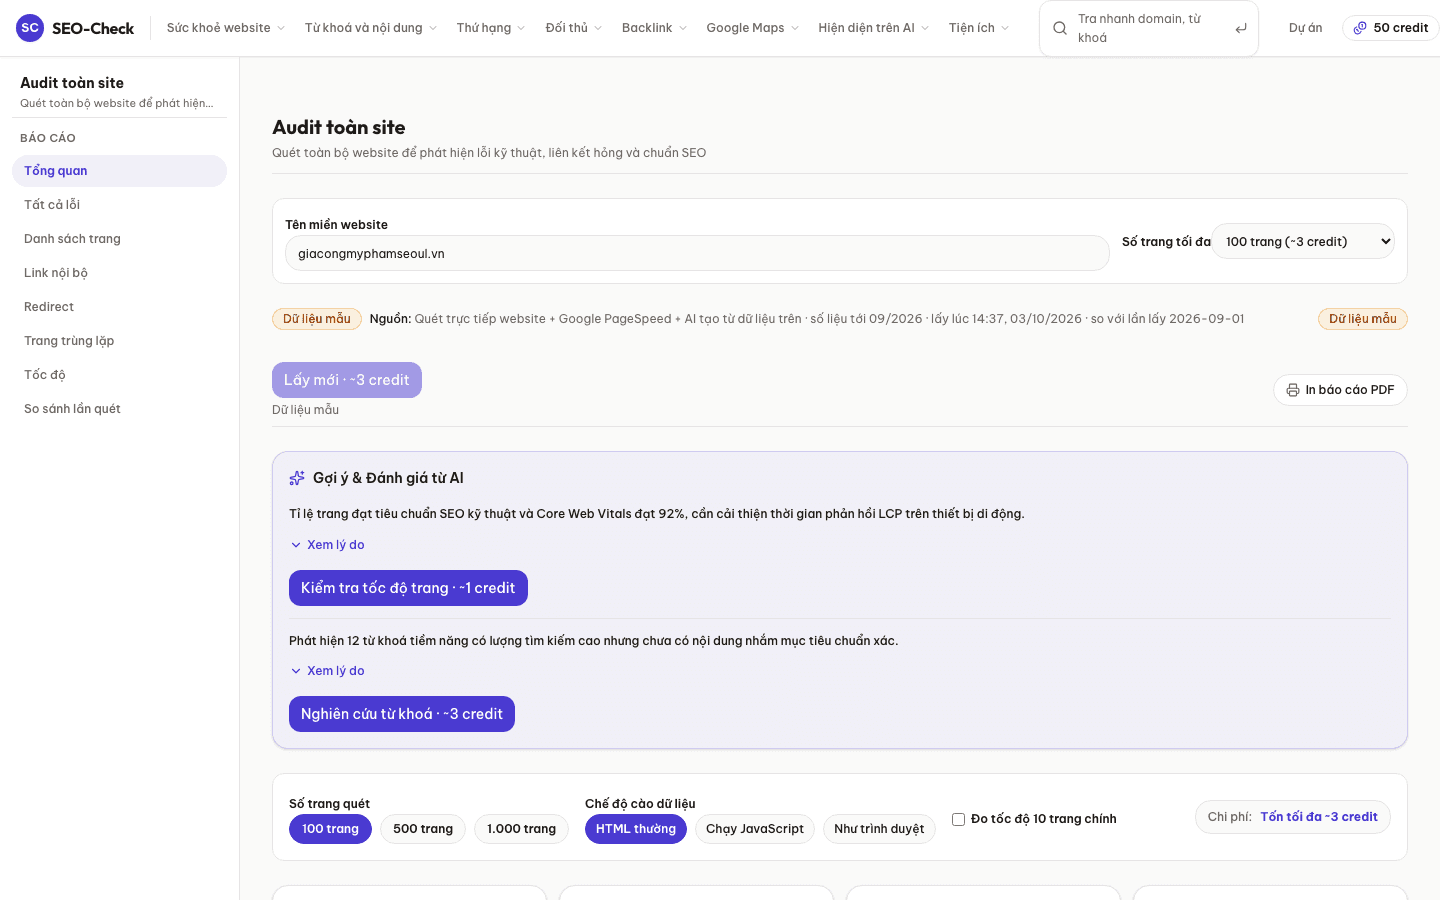Open the Sức khoẻ website dropdown menu
This screenshot has height=900, width=1440.
[226, 28]
